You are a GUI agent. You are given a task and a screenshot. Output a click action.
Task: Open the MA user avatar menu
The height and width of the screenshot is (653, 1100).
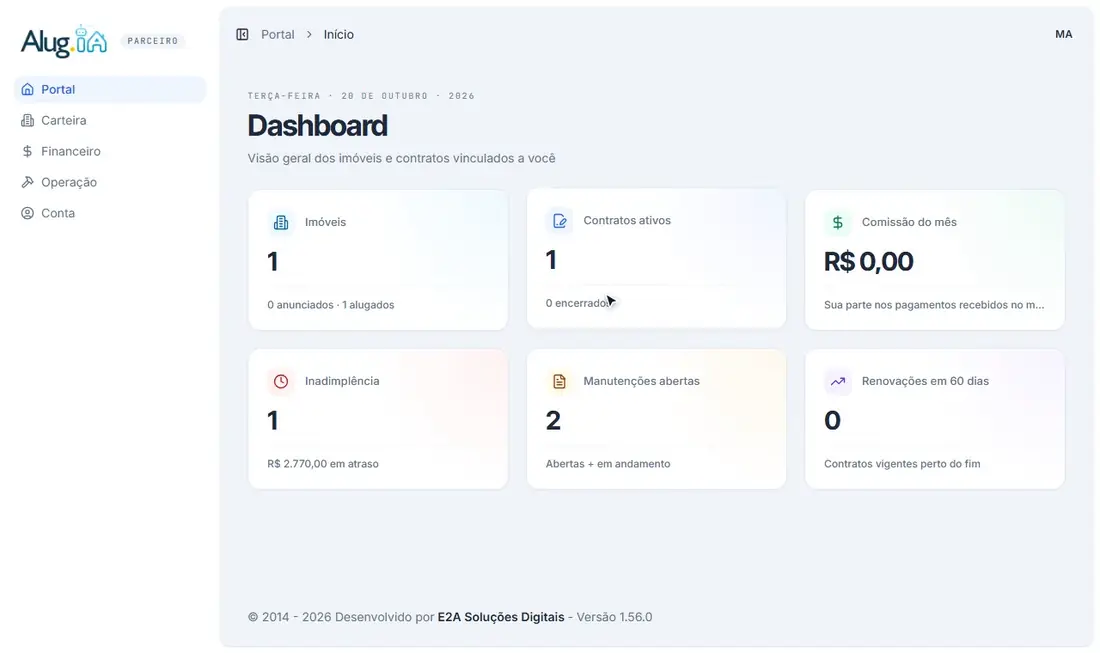pyautogui.click(x=1064, y=34)
